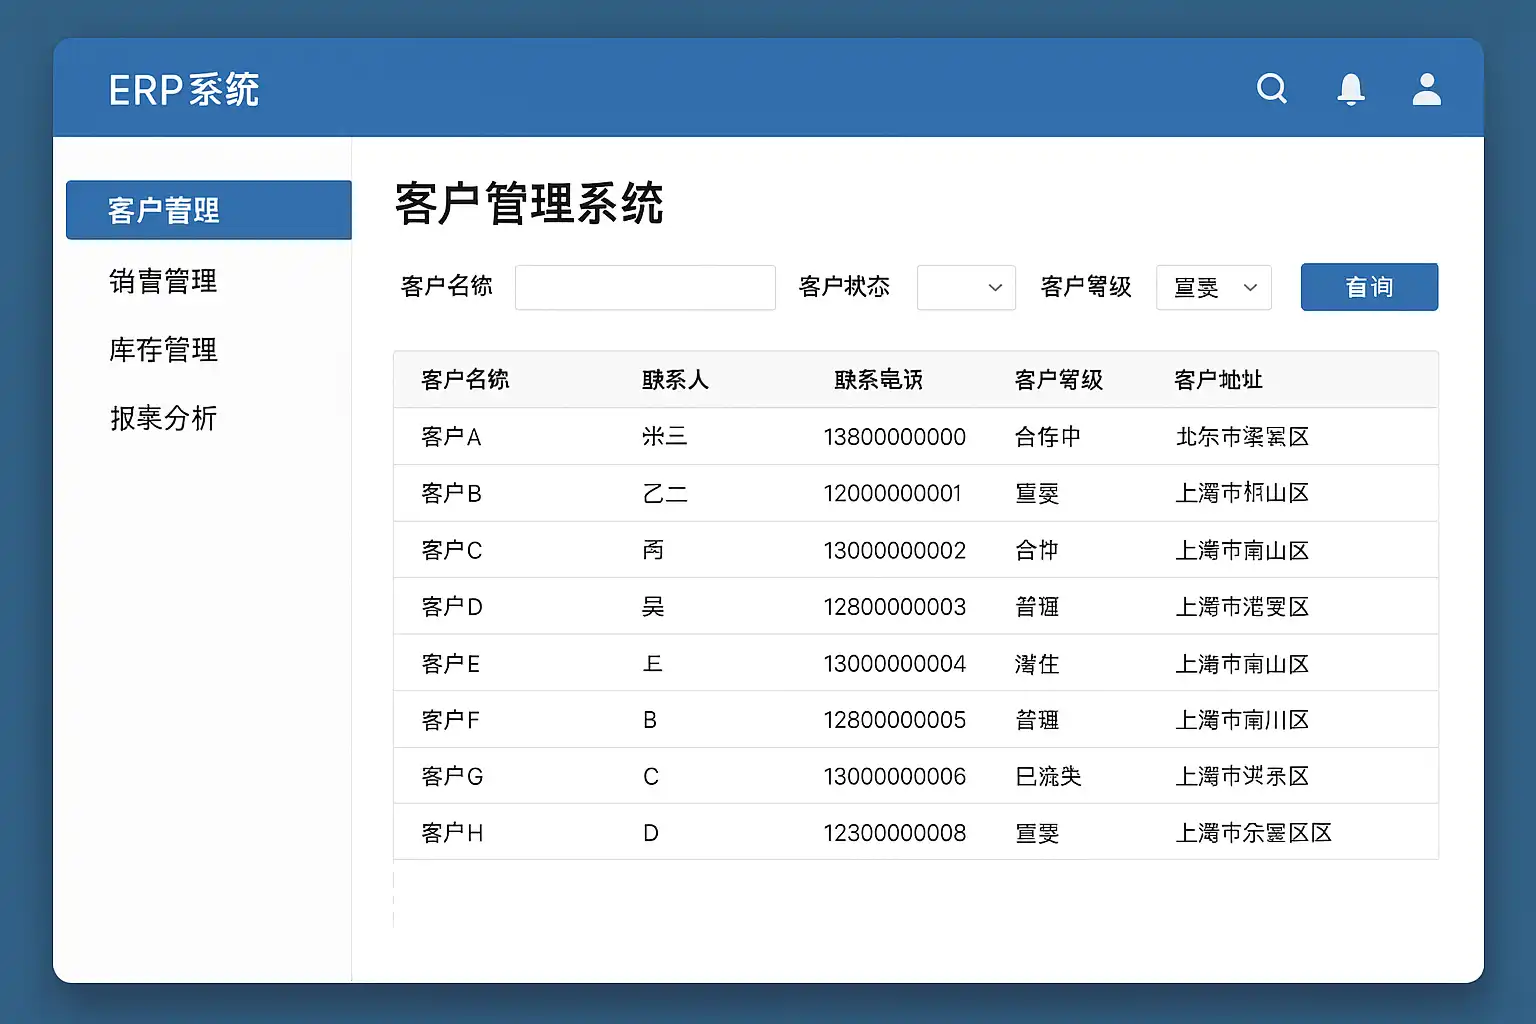This screenshot has height=1024, width=1536.
Task: Click the ERP系统 logo title
Action: tap(184, 90)
